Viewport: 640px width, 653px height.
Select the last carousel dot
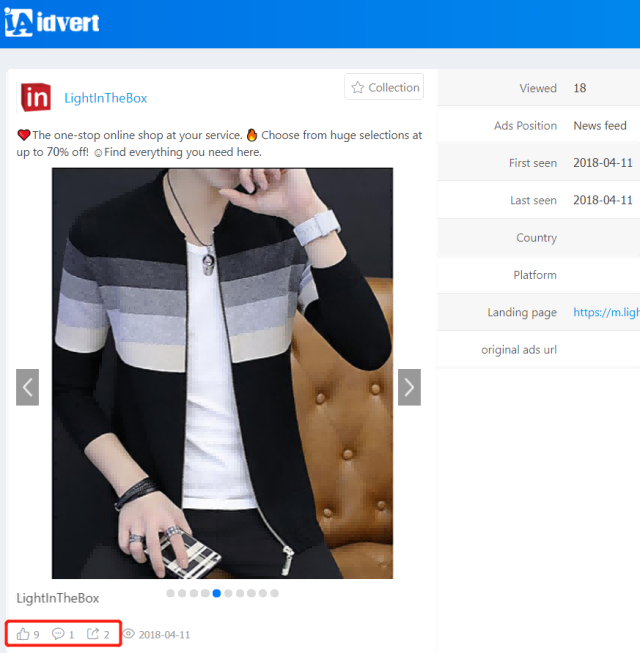[275, 593]
